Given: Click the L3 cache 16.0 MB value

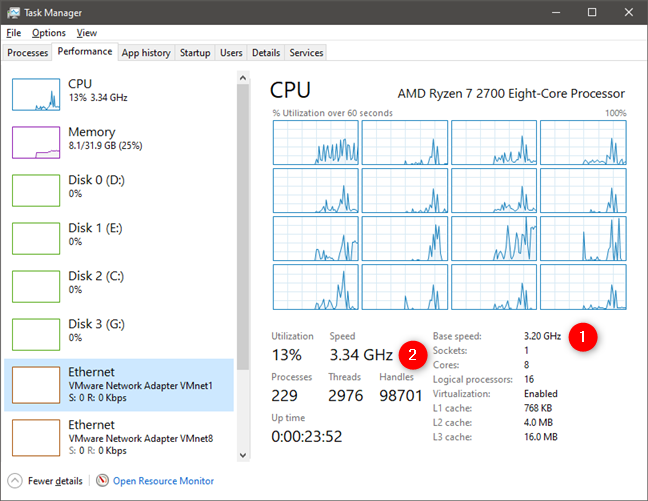Looking at the screenshot, I should [541, 437].
